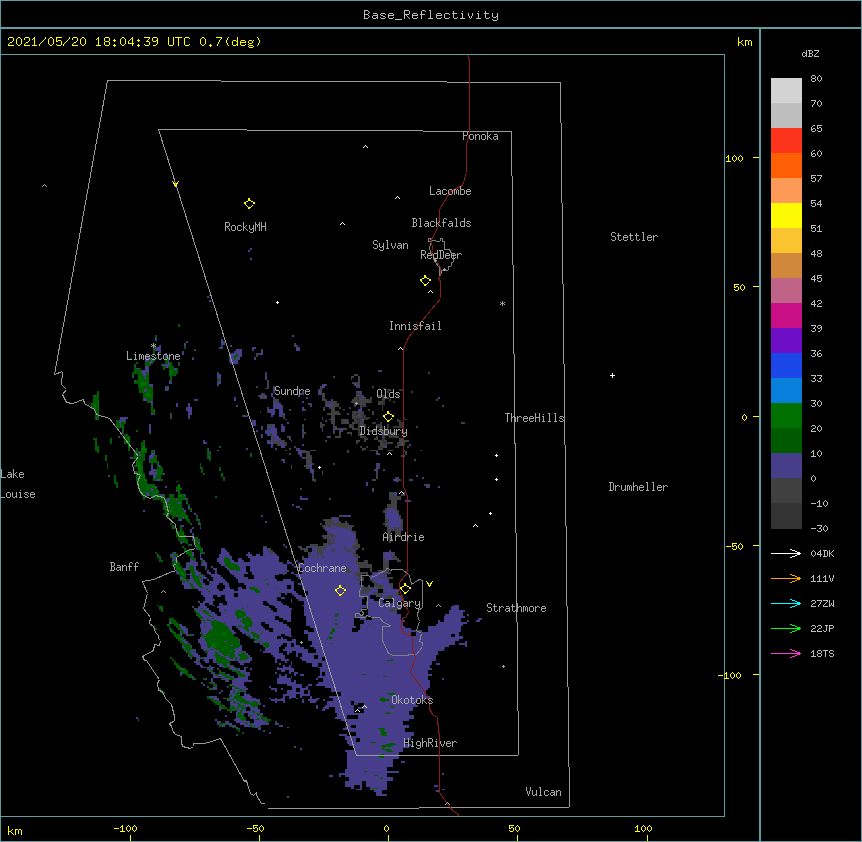The width and height of the screenshot is (862, 842).
Task: Click the Calgary label
Action: point(400,603)
